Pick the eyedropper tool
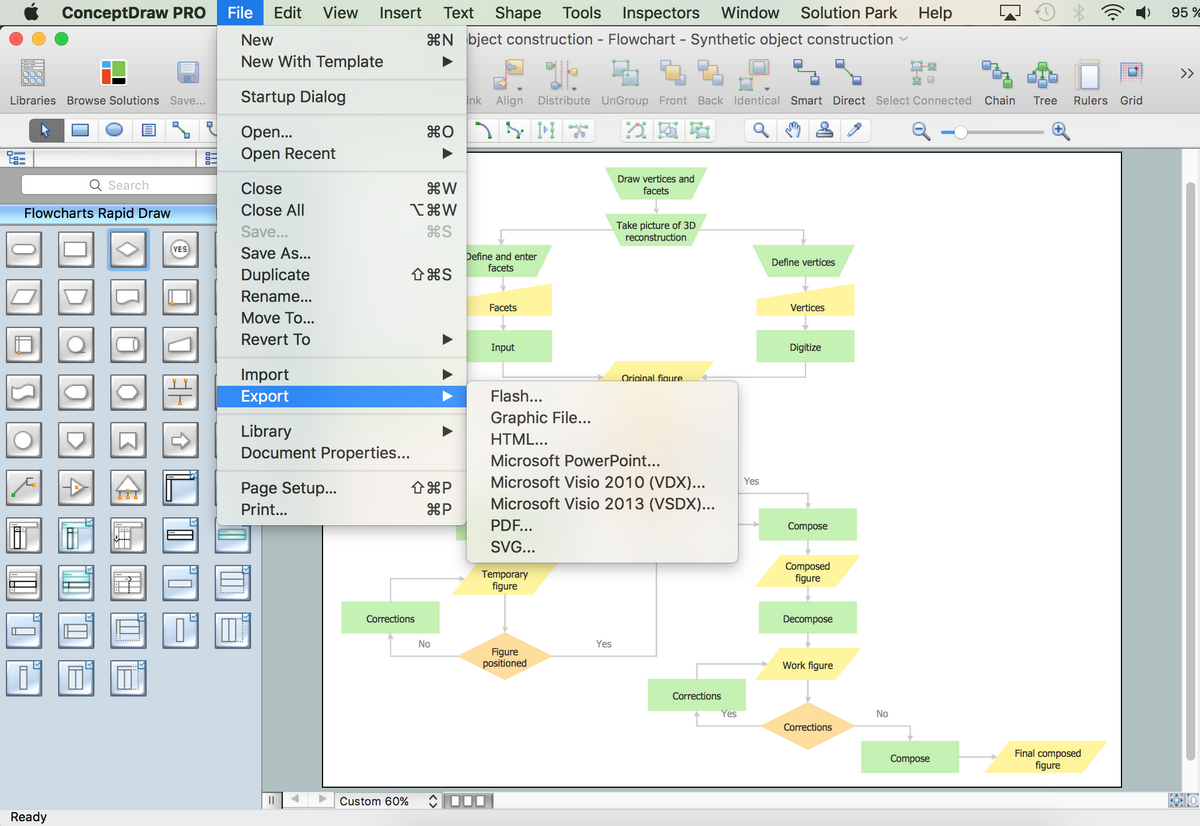This screenshot has width=1200, height=826. (x=854, y=131)
